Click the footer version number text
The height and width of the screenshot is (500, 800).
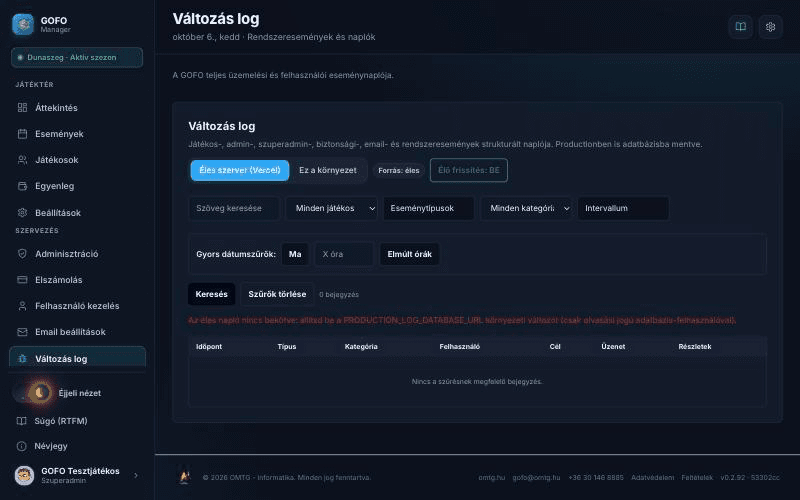pos(750,478)
